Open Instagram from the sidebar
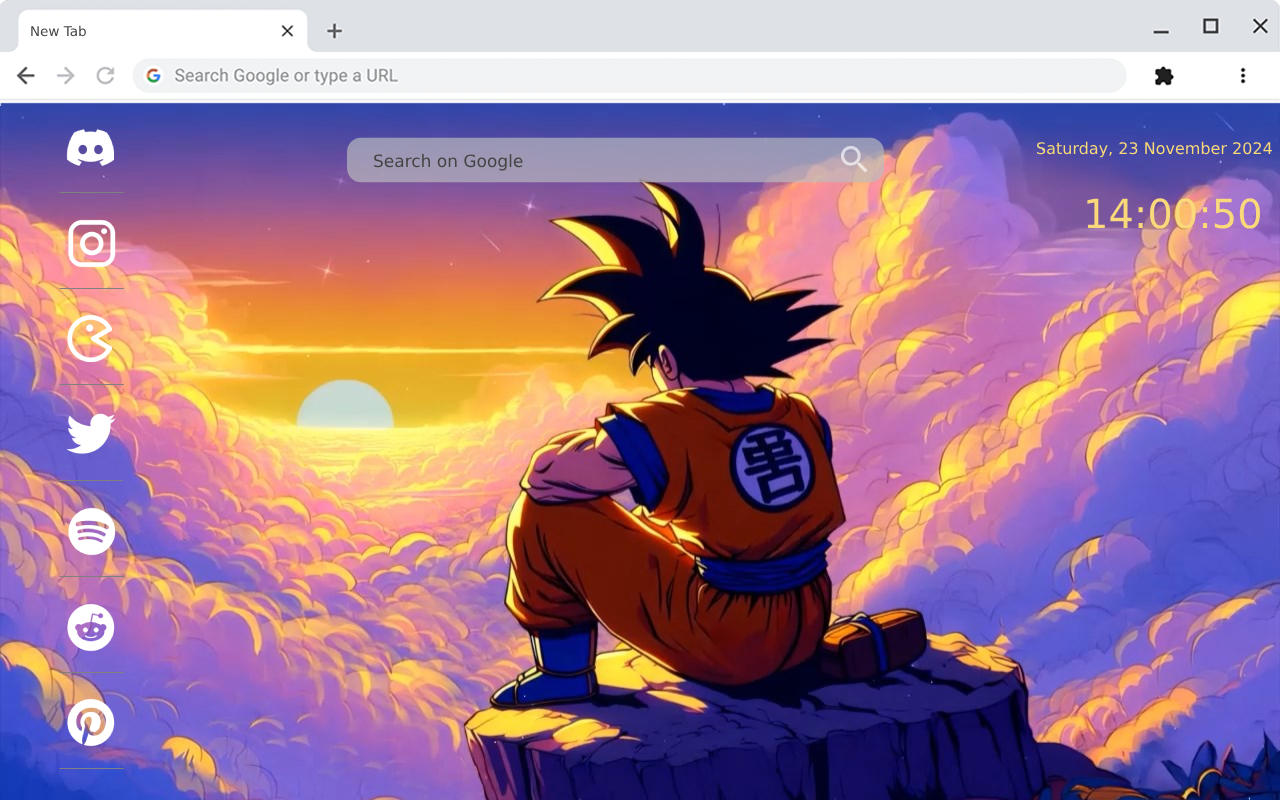The image size is (1280, 800). (91, 243)
